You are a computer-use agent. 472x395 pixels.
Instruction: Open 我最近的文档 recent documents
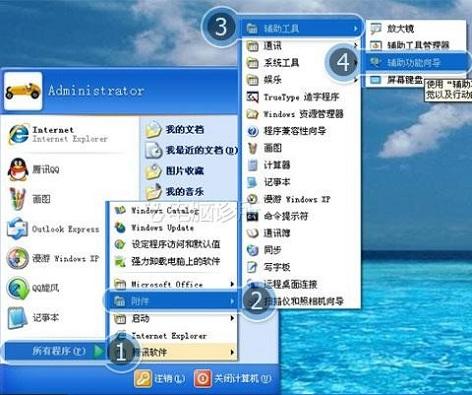click(191, 150)
